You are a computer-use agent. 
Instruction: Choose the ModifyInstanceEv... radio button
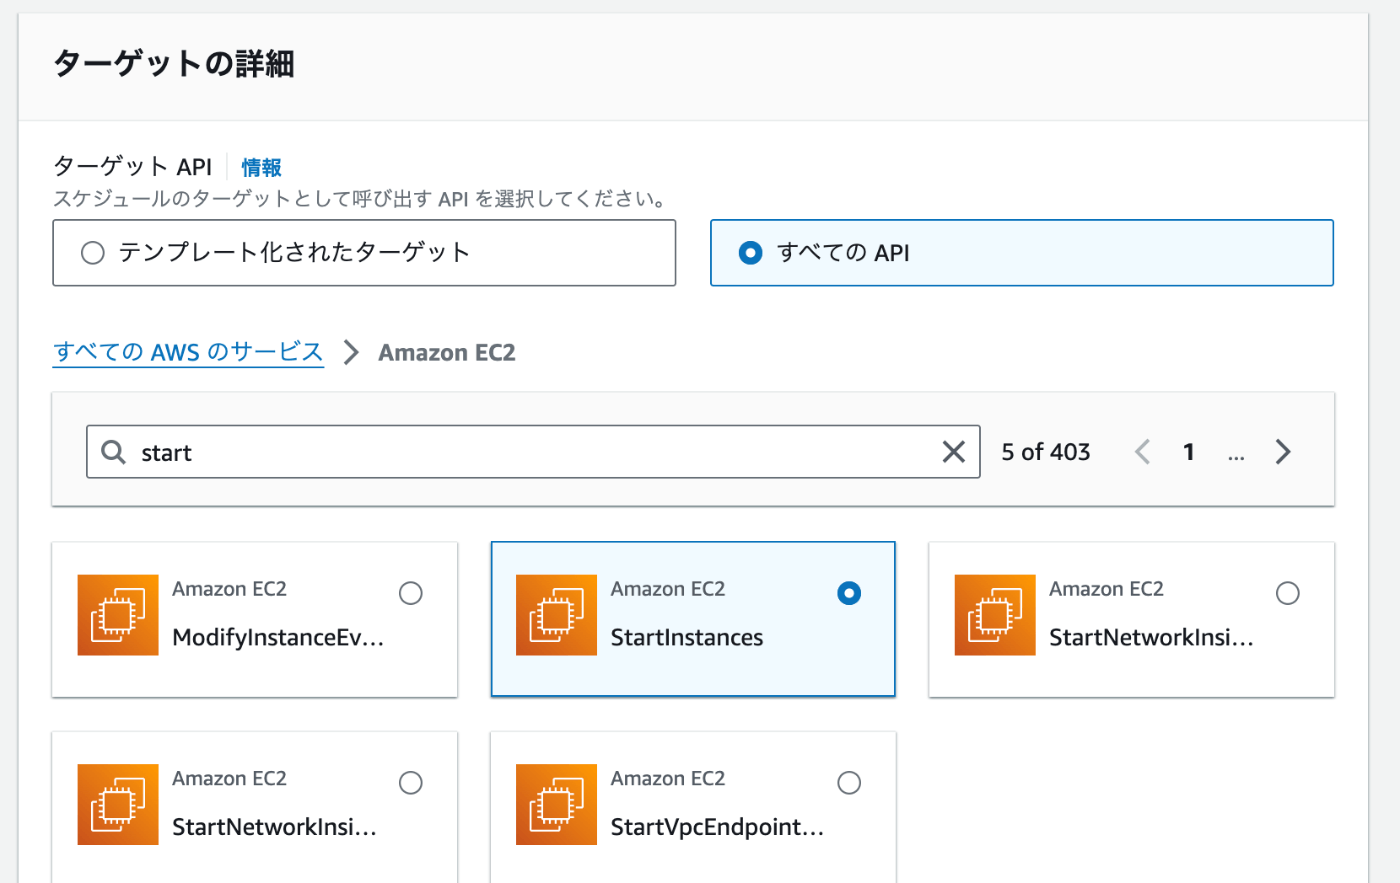[411, 593]
